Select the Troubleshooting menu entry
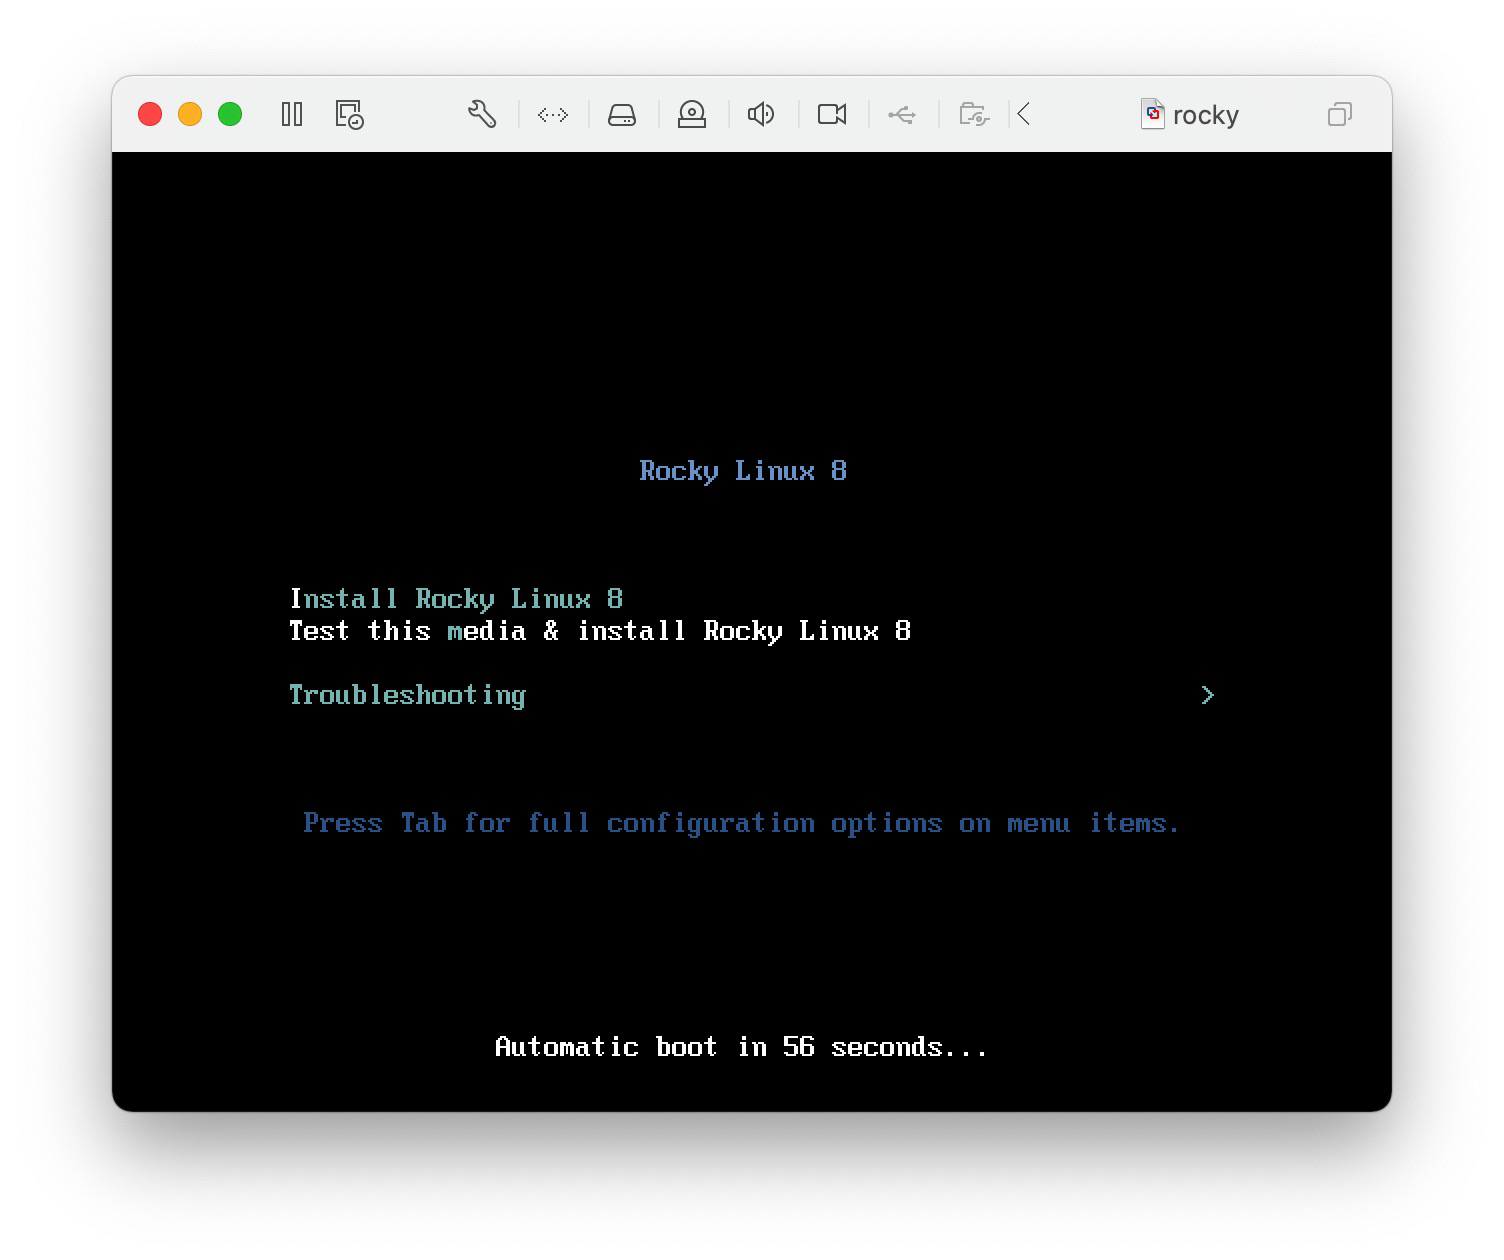 407,695
